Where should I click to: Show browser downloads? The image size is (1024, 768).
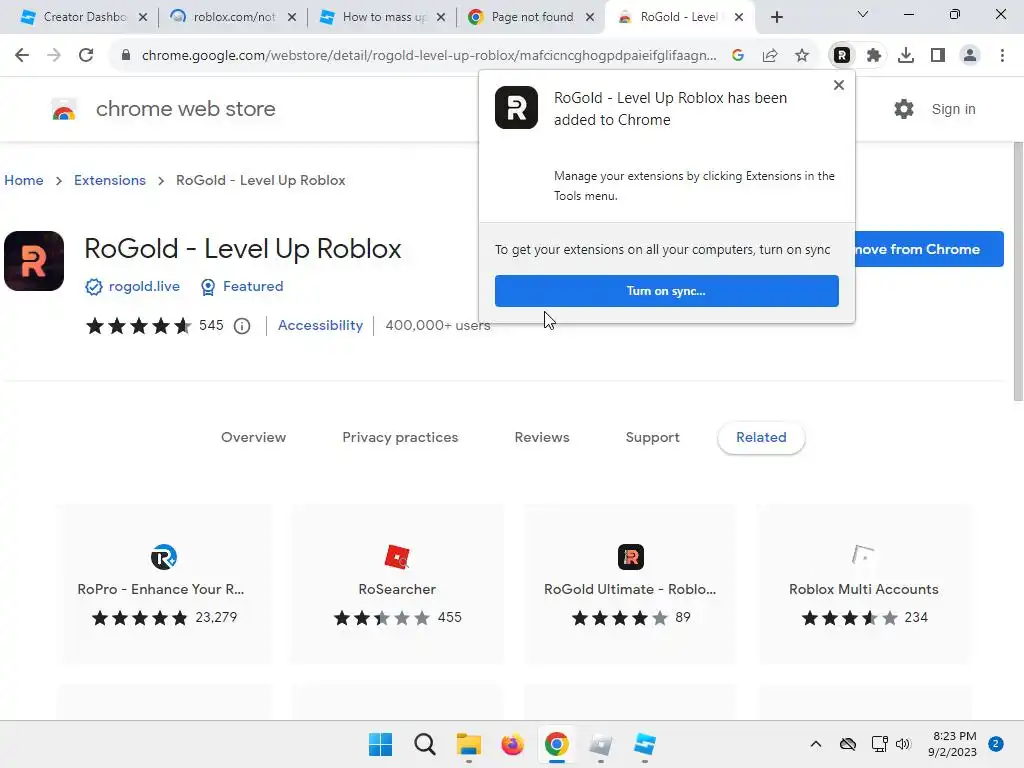pyautogui.click(x=906, y=56)
